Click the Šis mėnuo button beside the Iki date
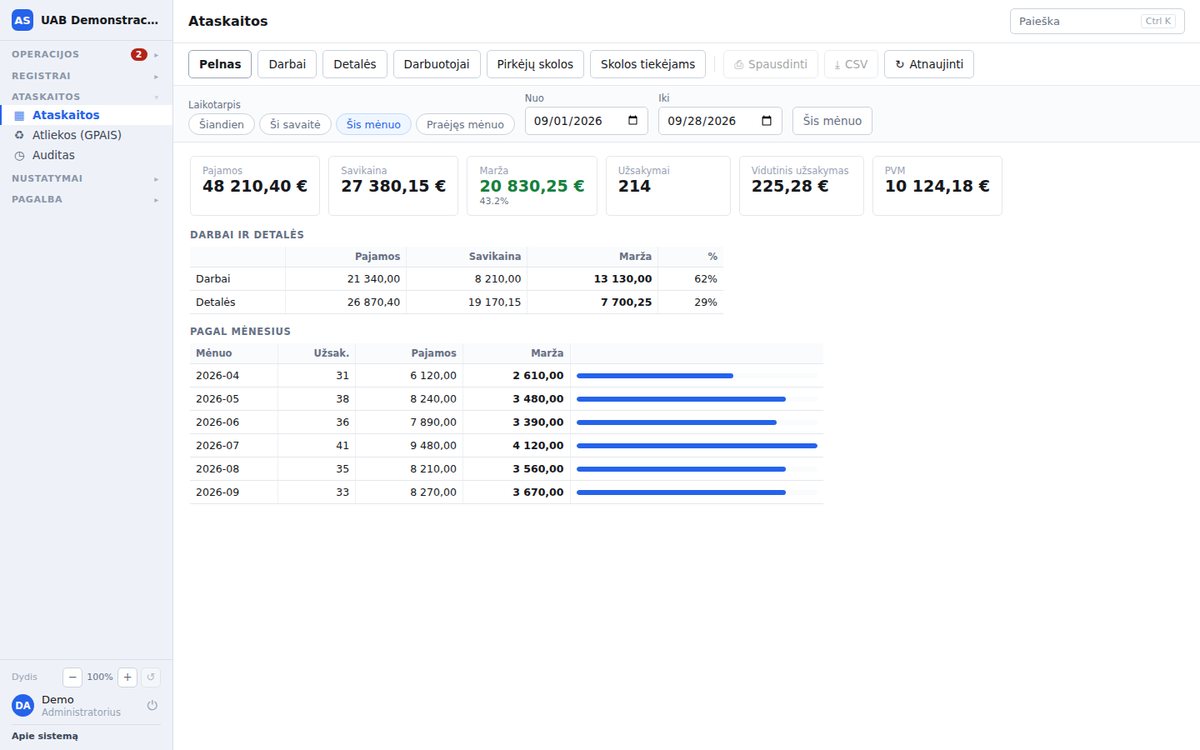 [x=832, y=121]
